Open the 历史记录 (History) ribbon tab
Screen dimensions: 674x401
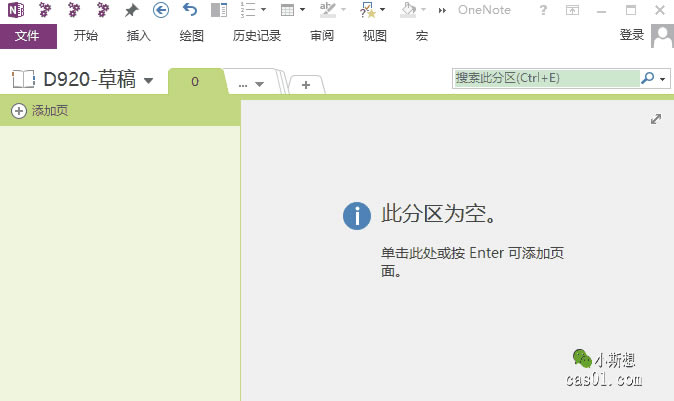(257, 36)
